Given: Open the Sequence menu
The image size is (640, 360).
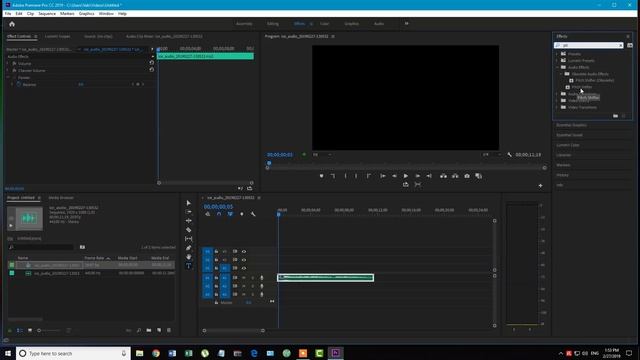Looking at the screenshot, I should (47, 13).
